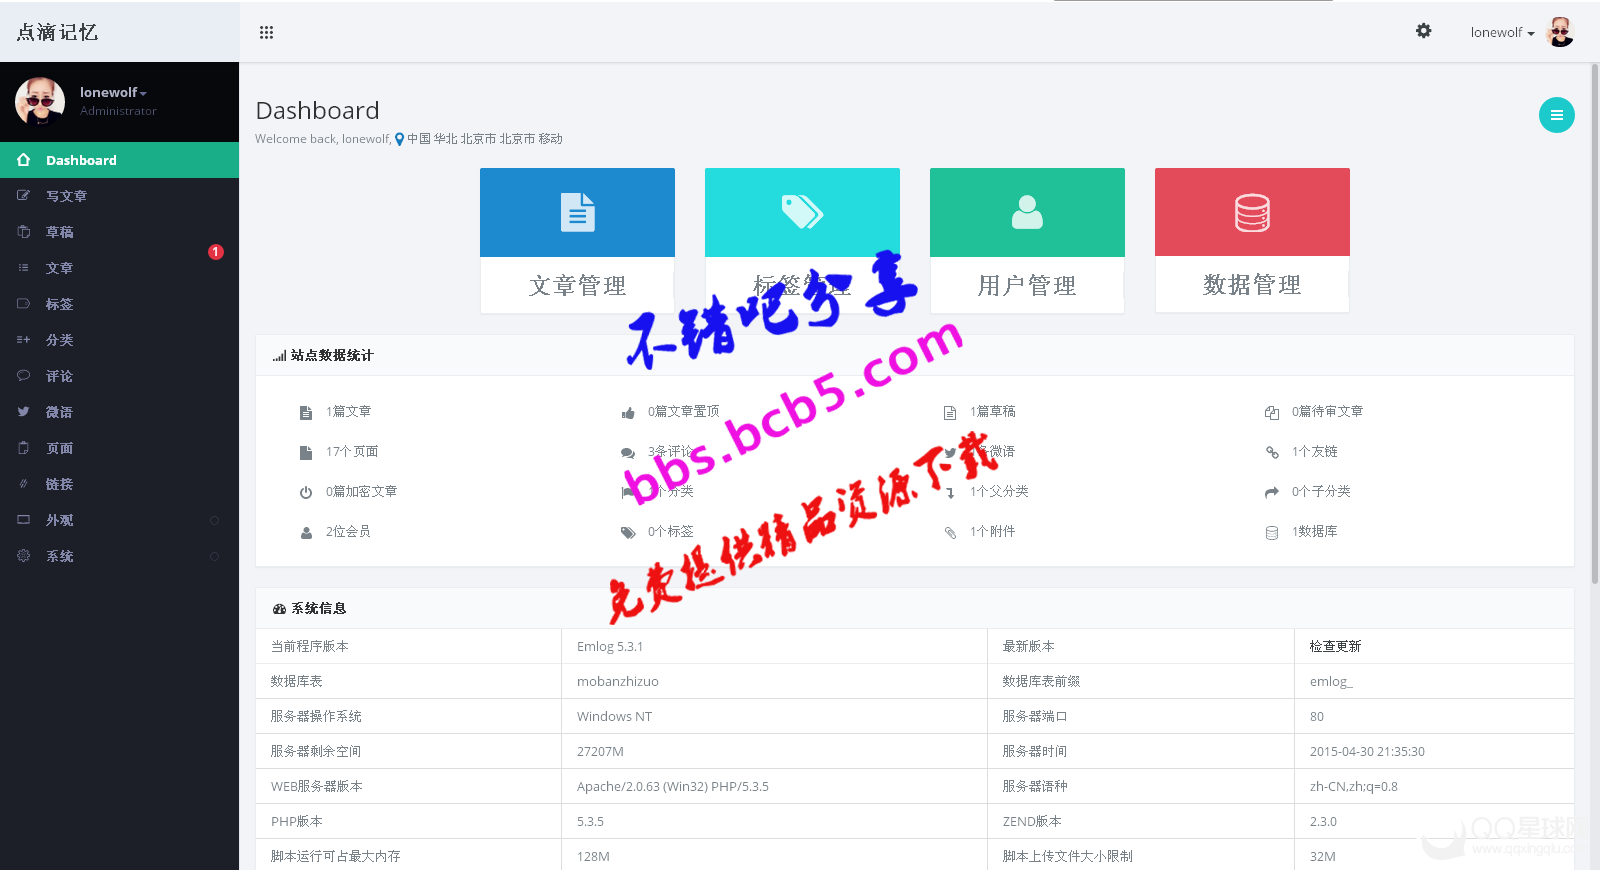1600x870 pixels.
Task: Open 分类 in the sidebar
Action: coord(119,340)
